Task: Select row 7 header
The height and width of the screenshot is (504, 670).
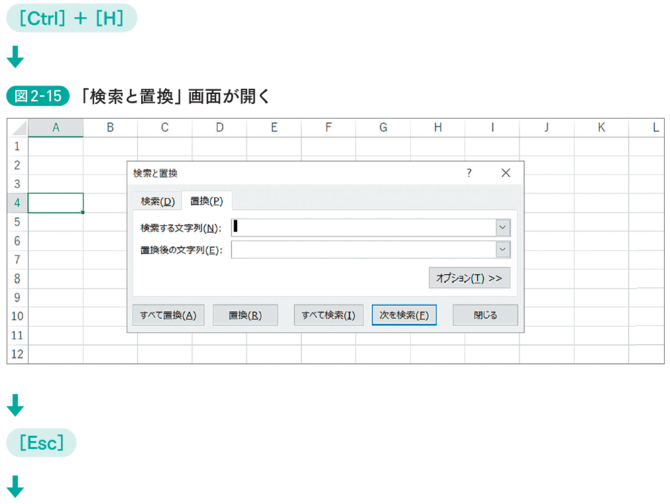Action: tap(18, 260)
